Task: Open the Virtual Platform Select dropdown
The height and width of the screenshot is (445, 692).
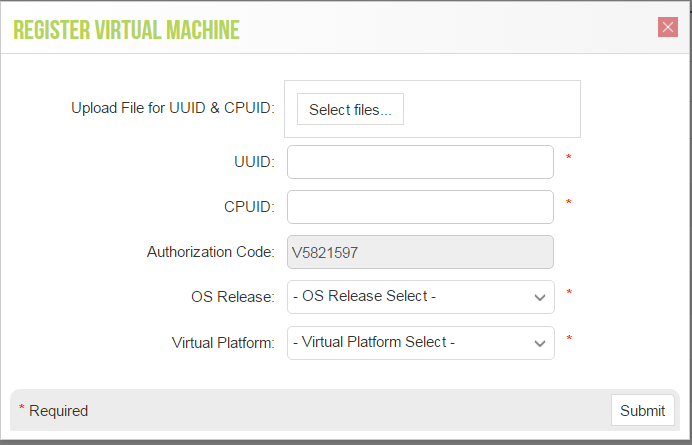Action: click(x=420, y=342)
